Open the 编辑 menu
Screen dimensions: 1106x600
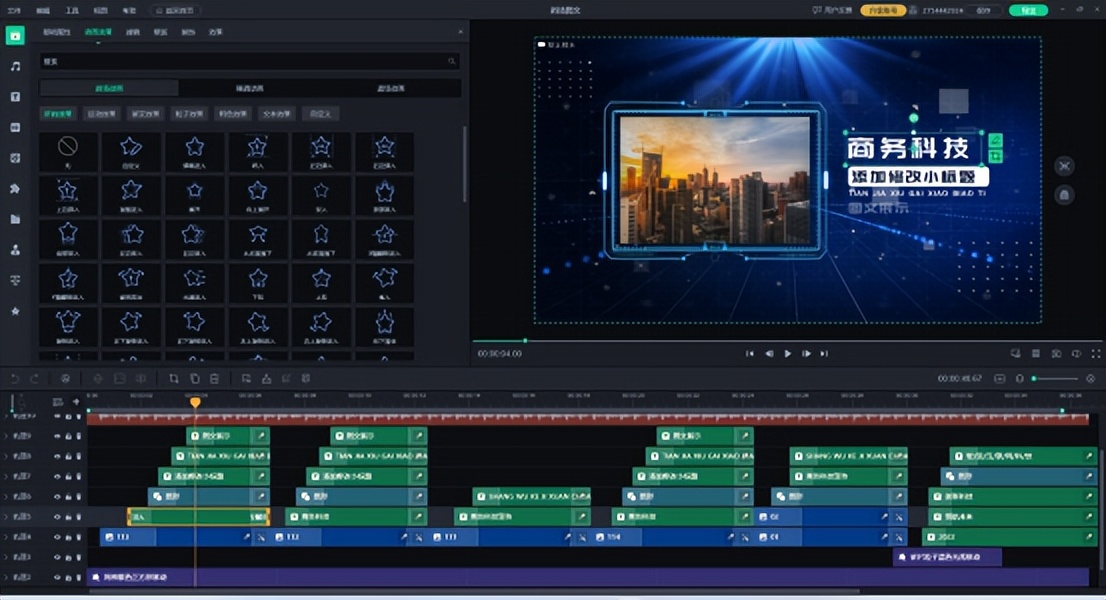tap(43, 11)
